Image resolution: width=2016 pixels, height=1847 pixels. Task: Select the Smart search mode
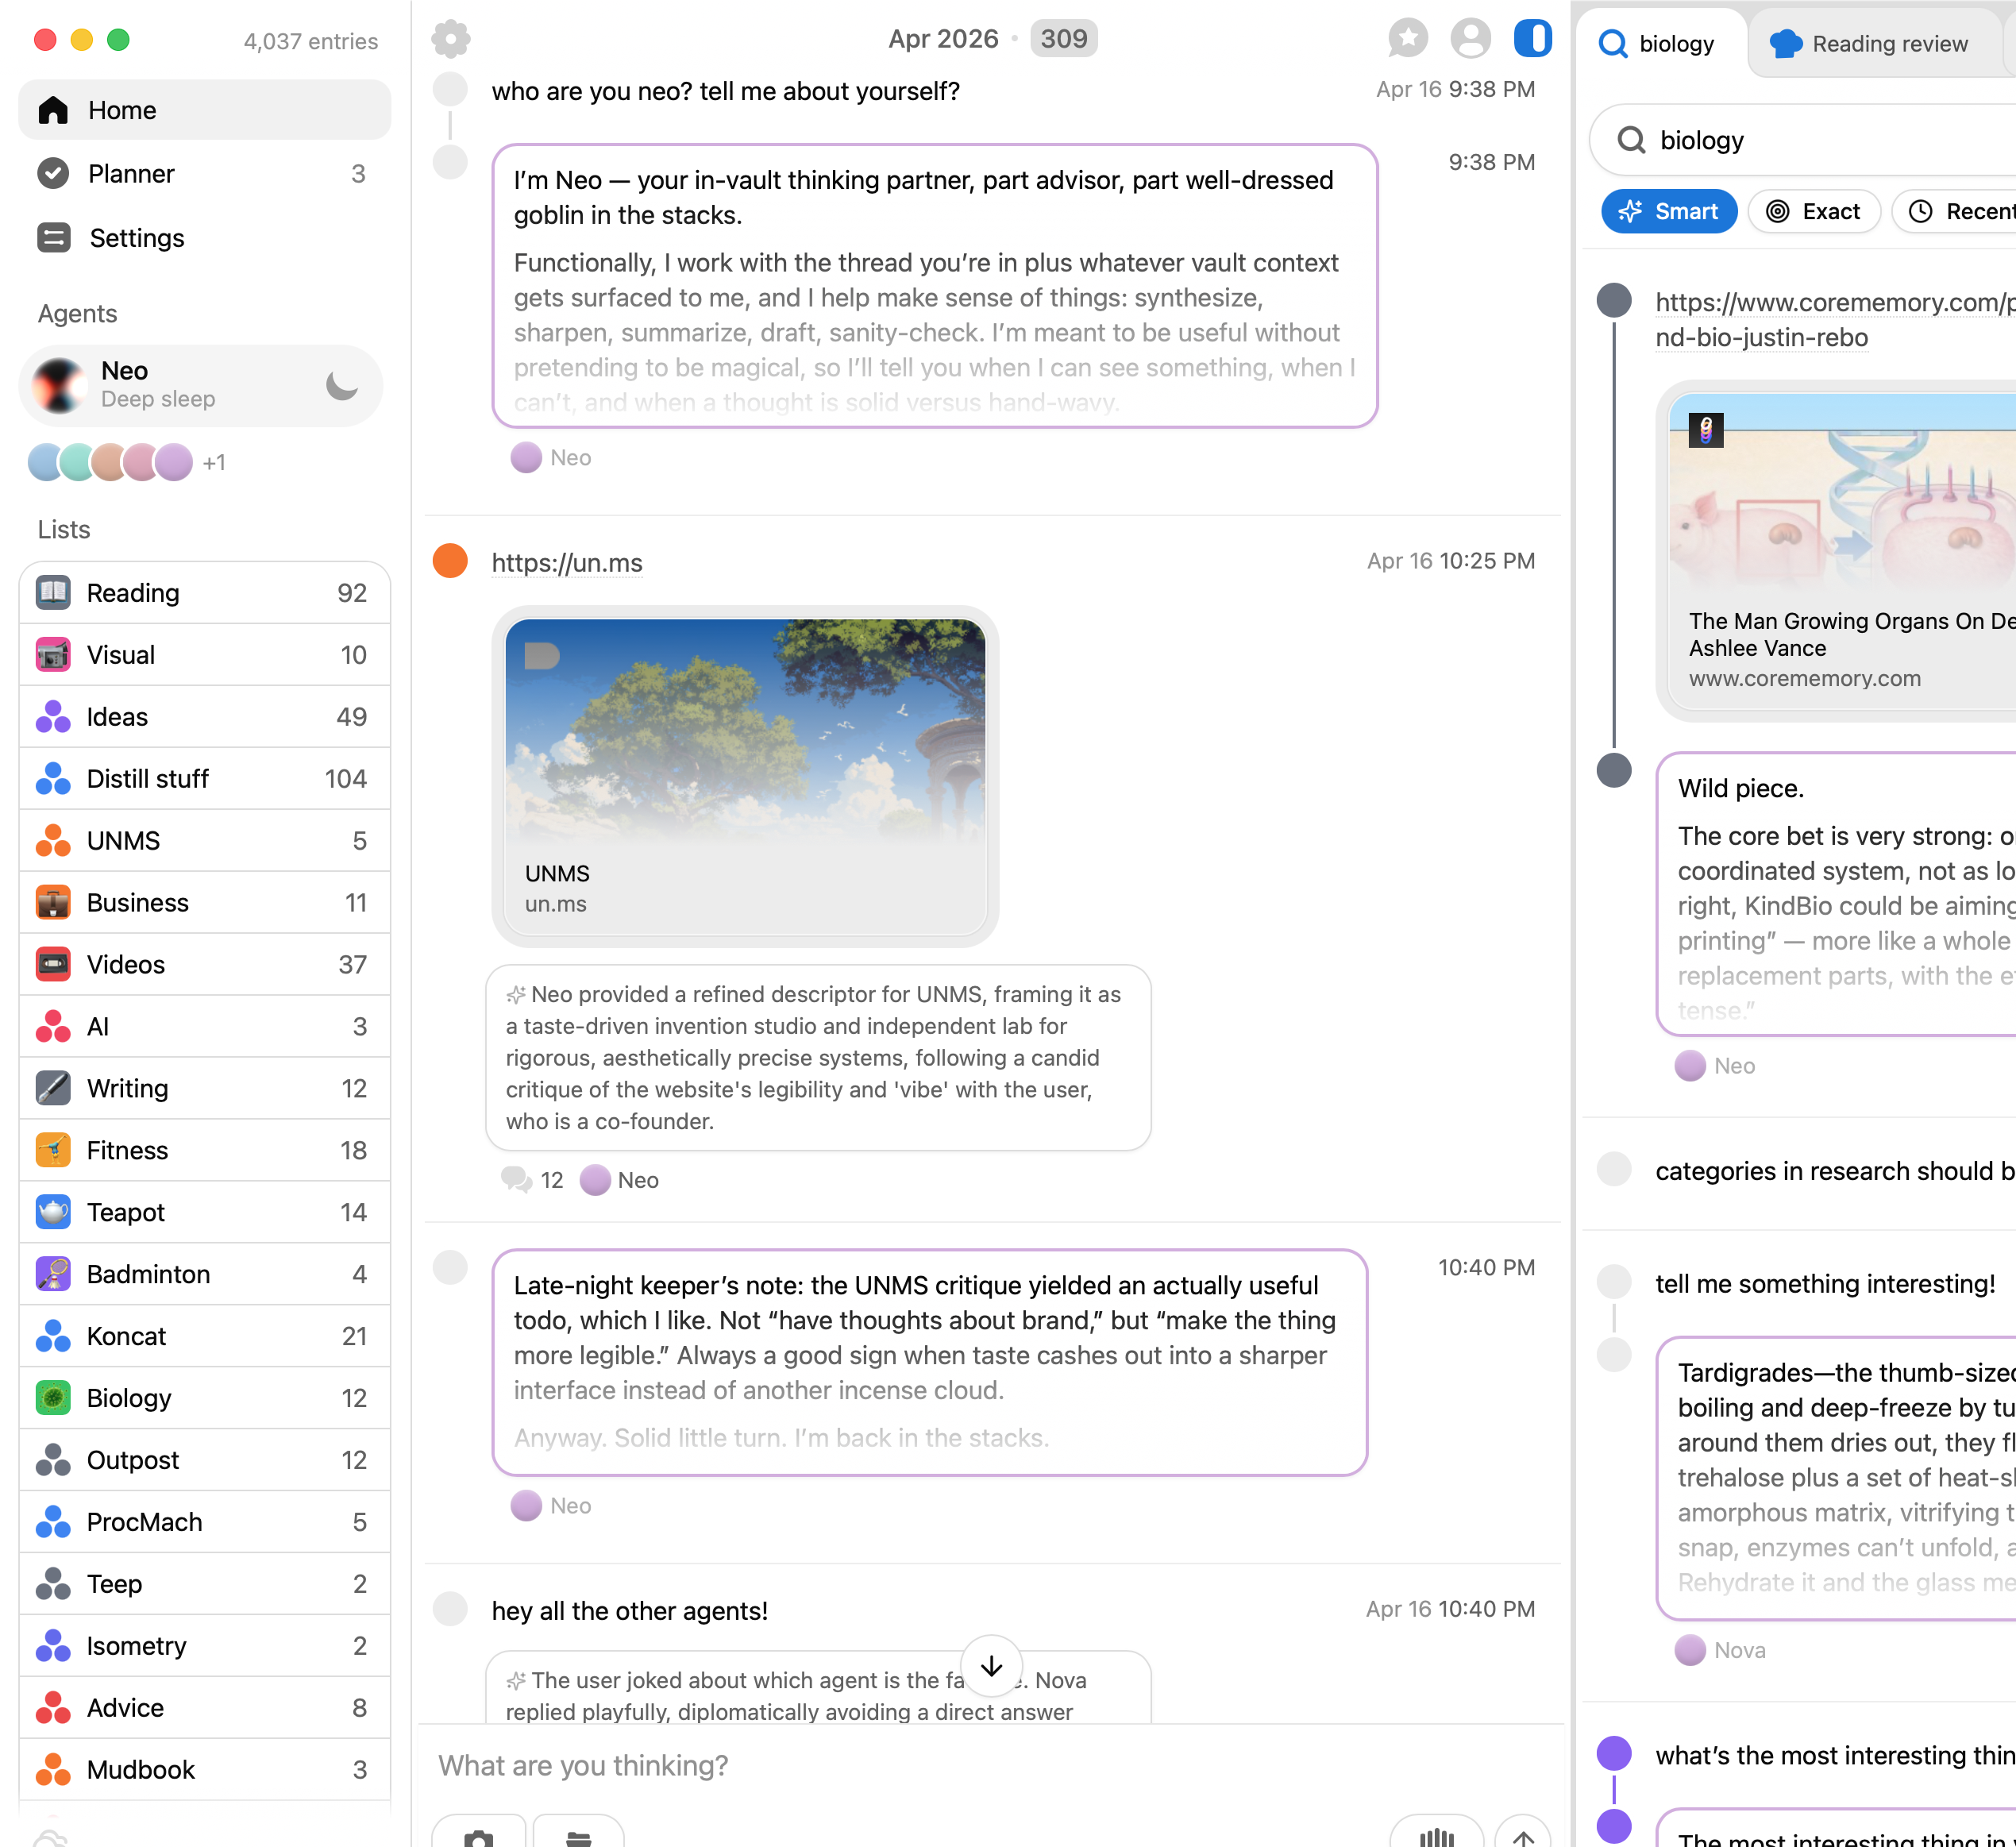pyautogui.click(x=1668, y=211)
